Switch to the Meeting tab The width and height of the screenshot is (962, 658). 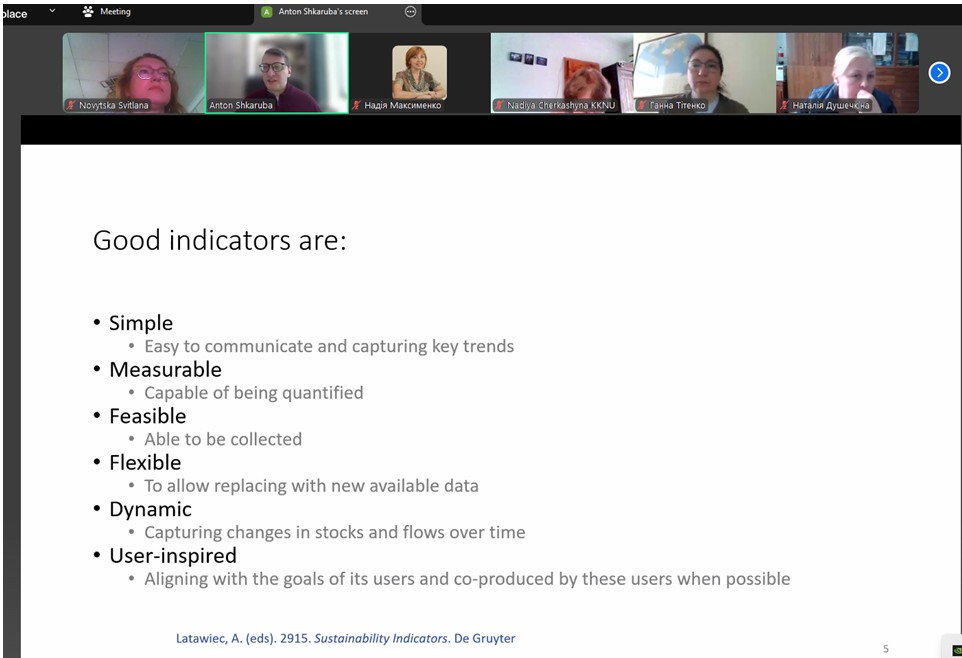click(114, 12)
